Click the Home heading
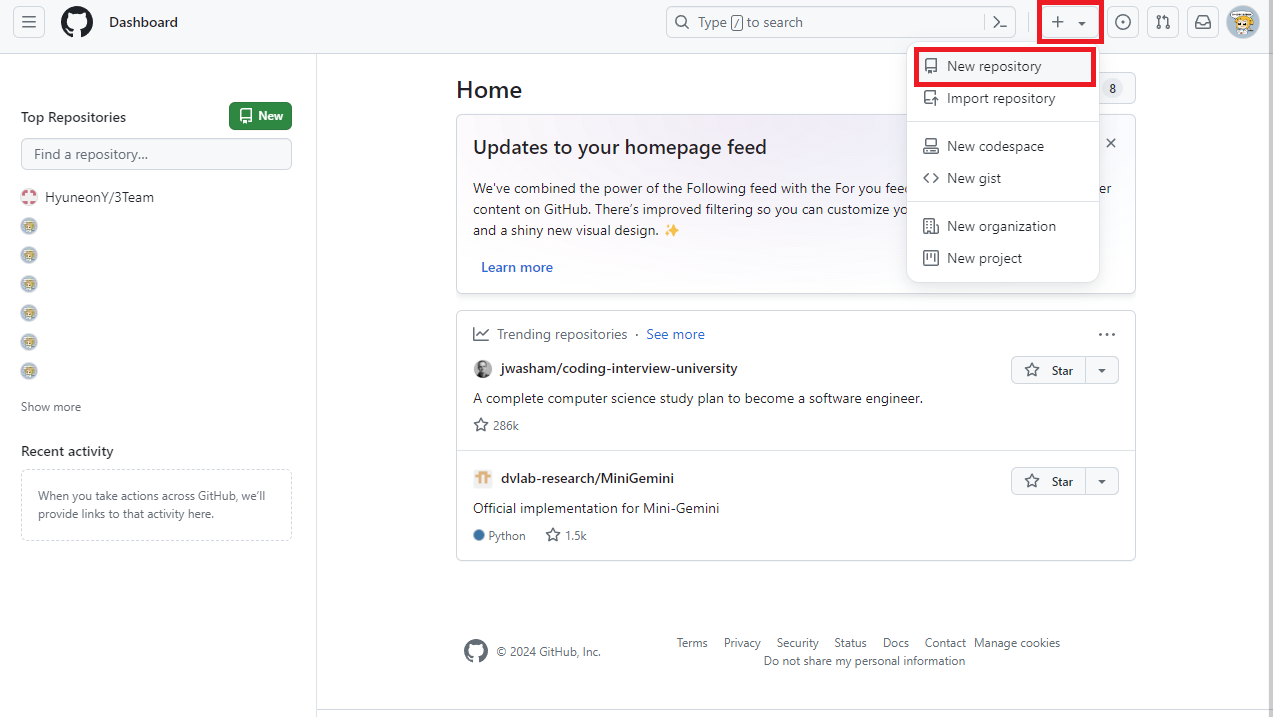The width and height of the screenshot is (1273, 717). [x=489, y=90]
